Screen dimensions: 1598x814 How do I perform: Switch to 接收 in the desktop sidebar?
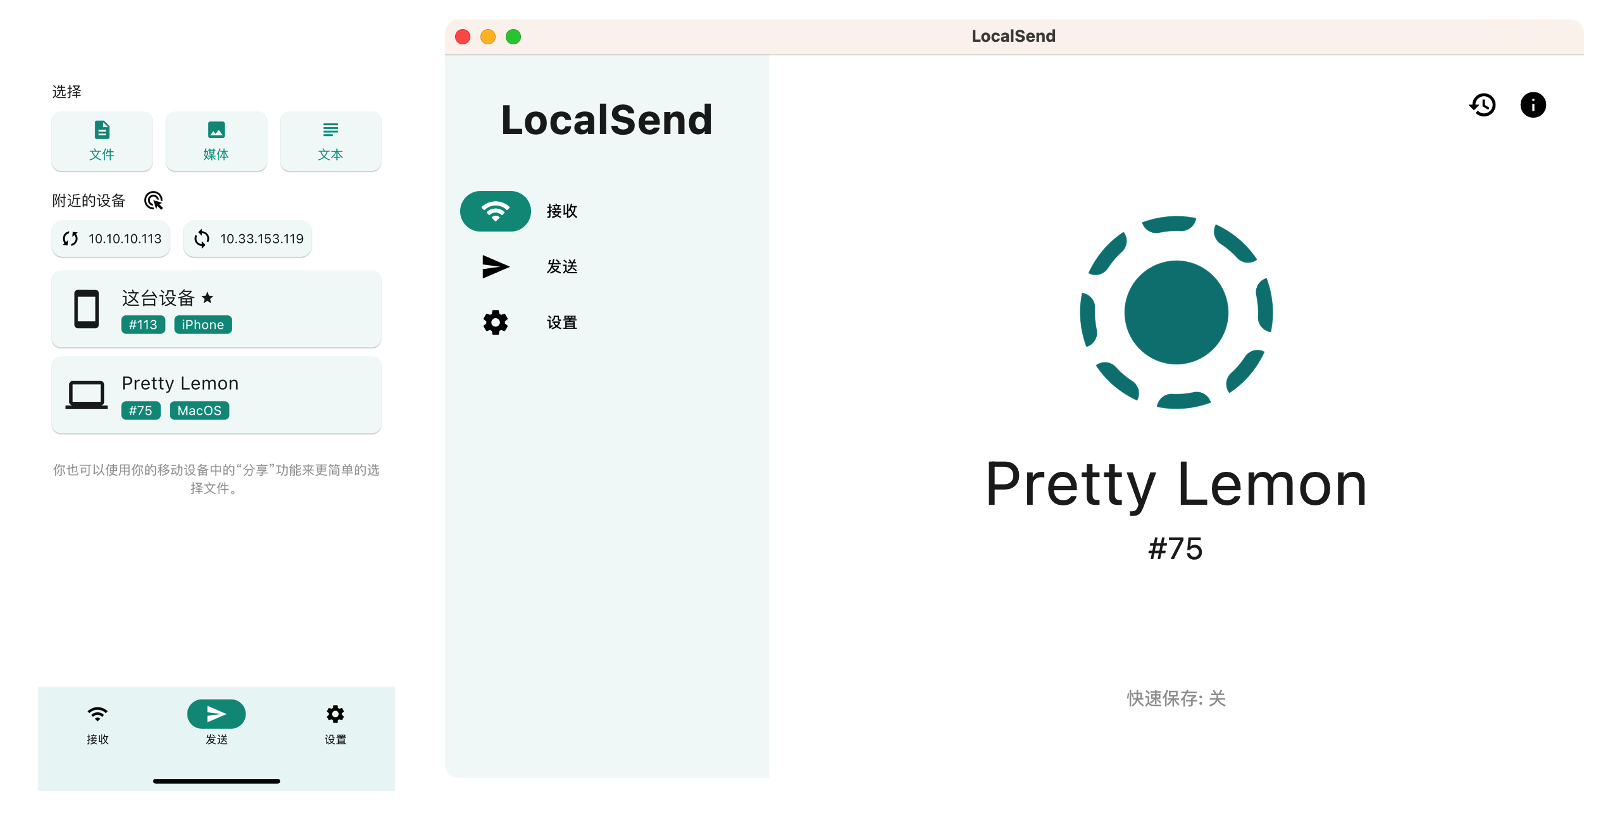pyautogui.click(x=496, y=211)
